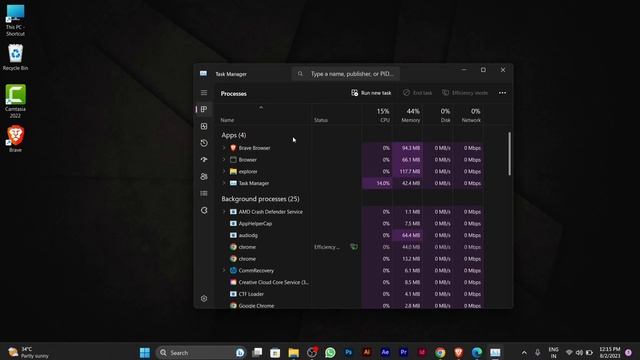The height and width of the screenshot is (360, 640).
Task: Open Microsoft Edge from the taskbar
Action: [x=477, y=353]
